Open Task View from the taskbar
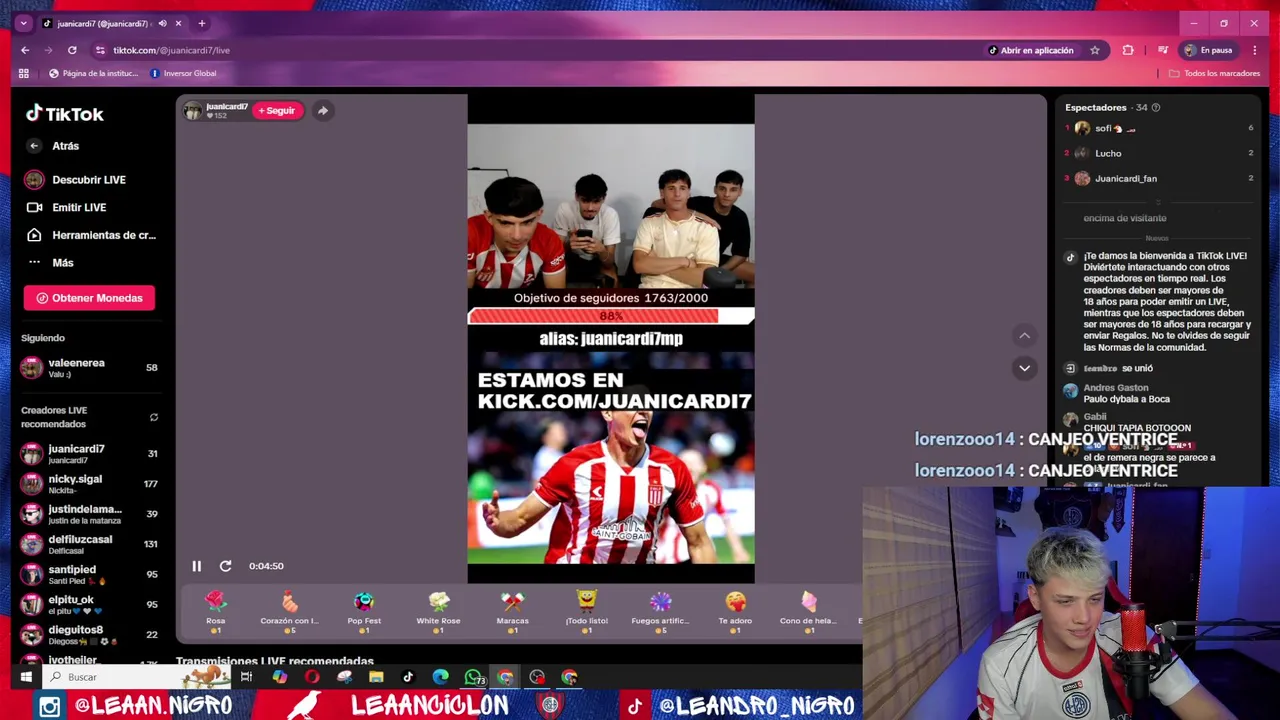 click(246, 677)
